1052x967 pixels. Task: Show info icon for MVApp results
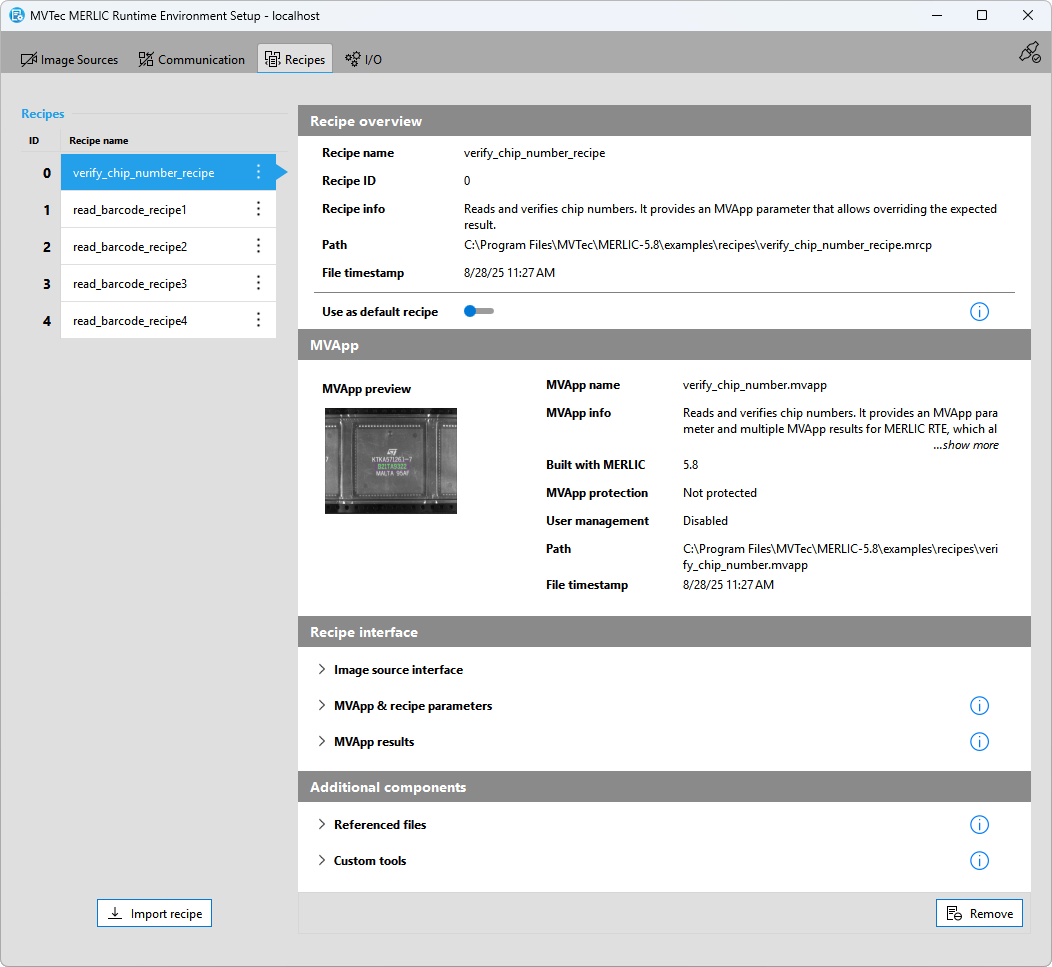point(979,742)
